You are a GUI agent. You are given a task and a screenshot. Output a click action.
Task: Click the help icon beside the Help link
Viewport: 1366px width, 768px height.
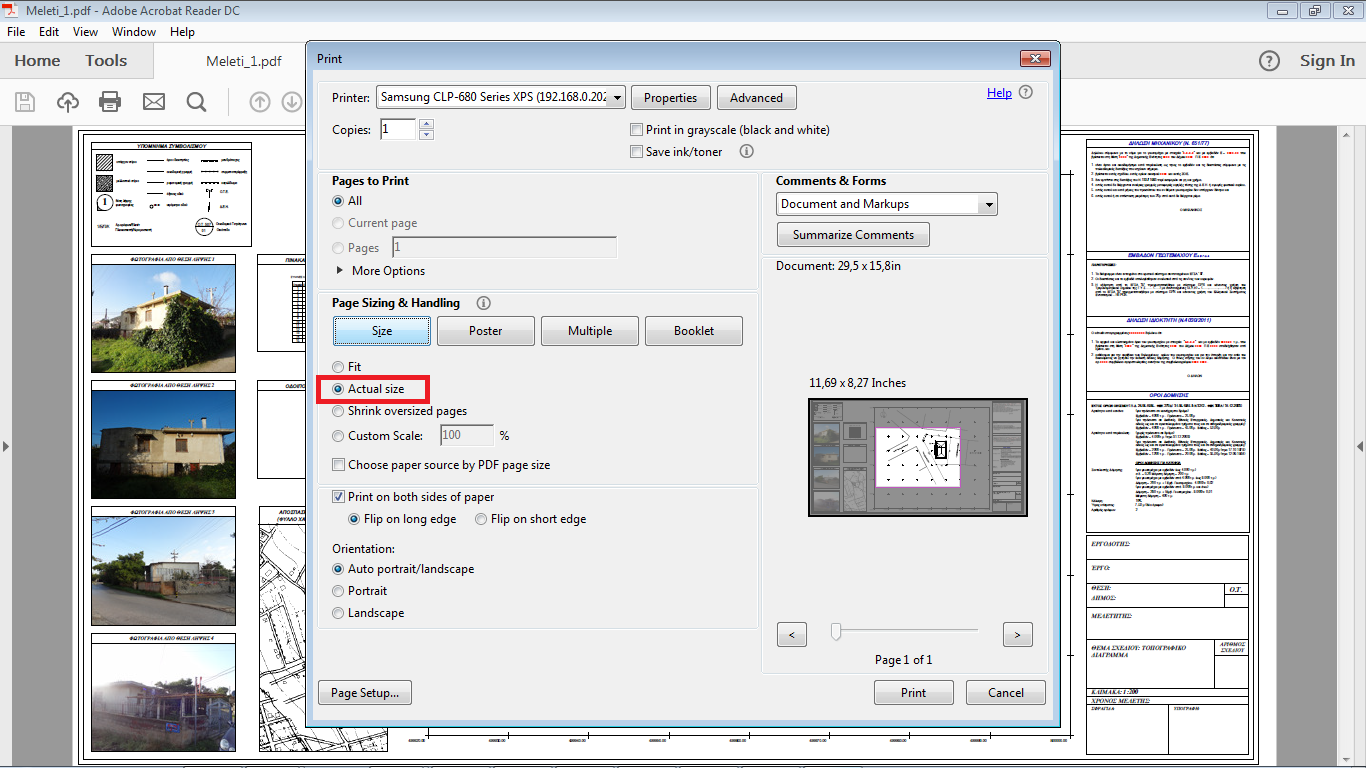point(1025,92)
